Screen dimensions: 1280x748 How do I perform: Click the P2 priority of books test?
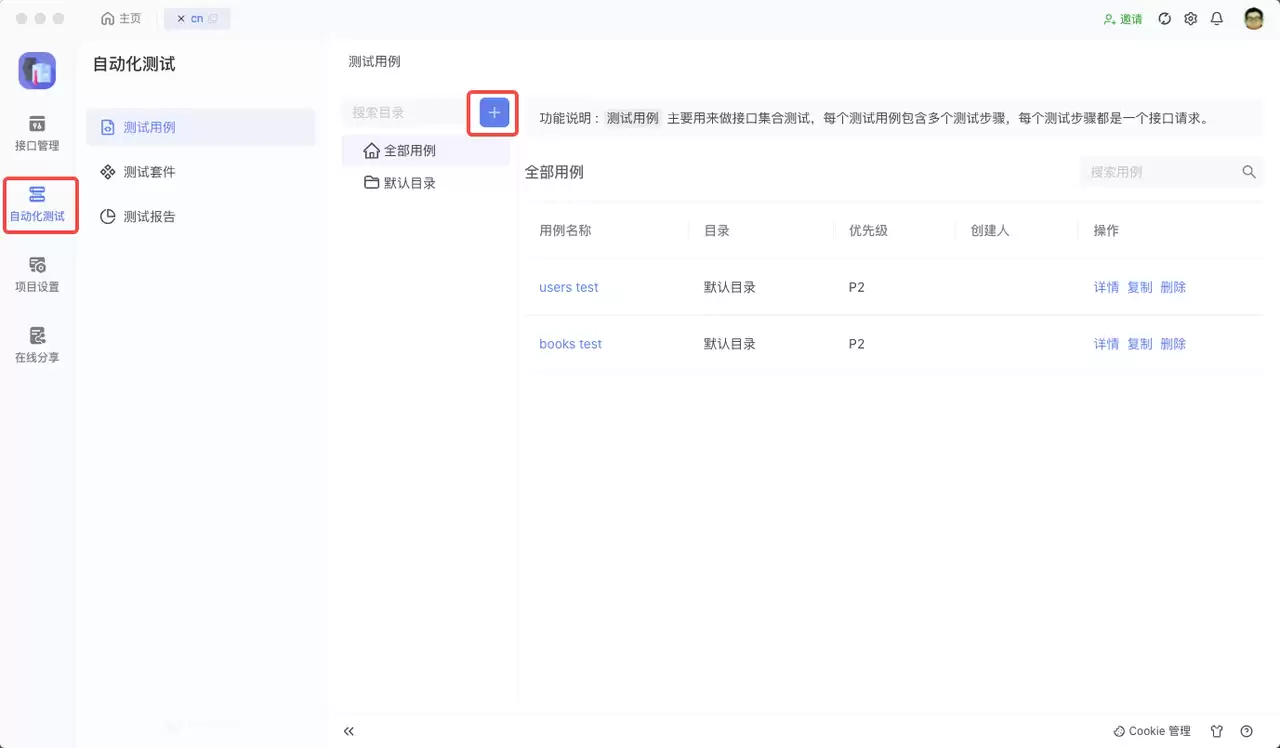(857, 344)
